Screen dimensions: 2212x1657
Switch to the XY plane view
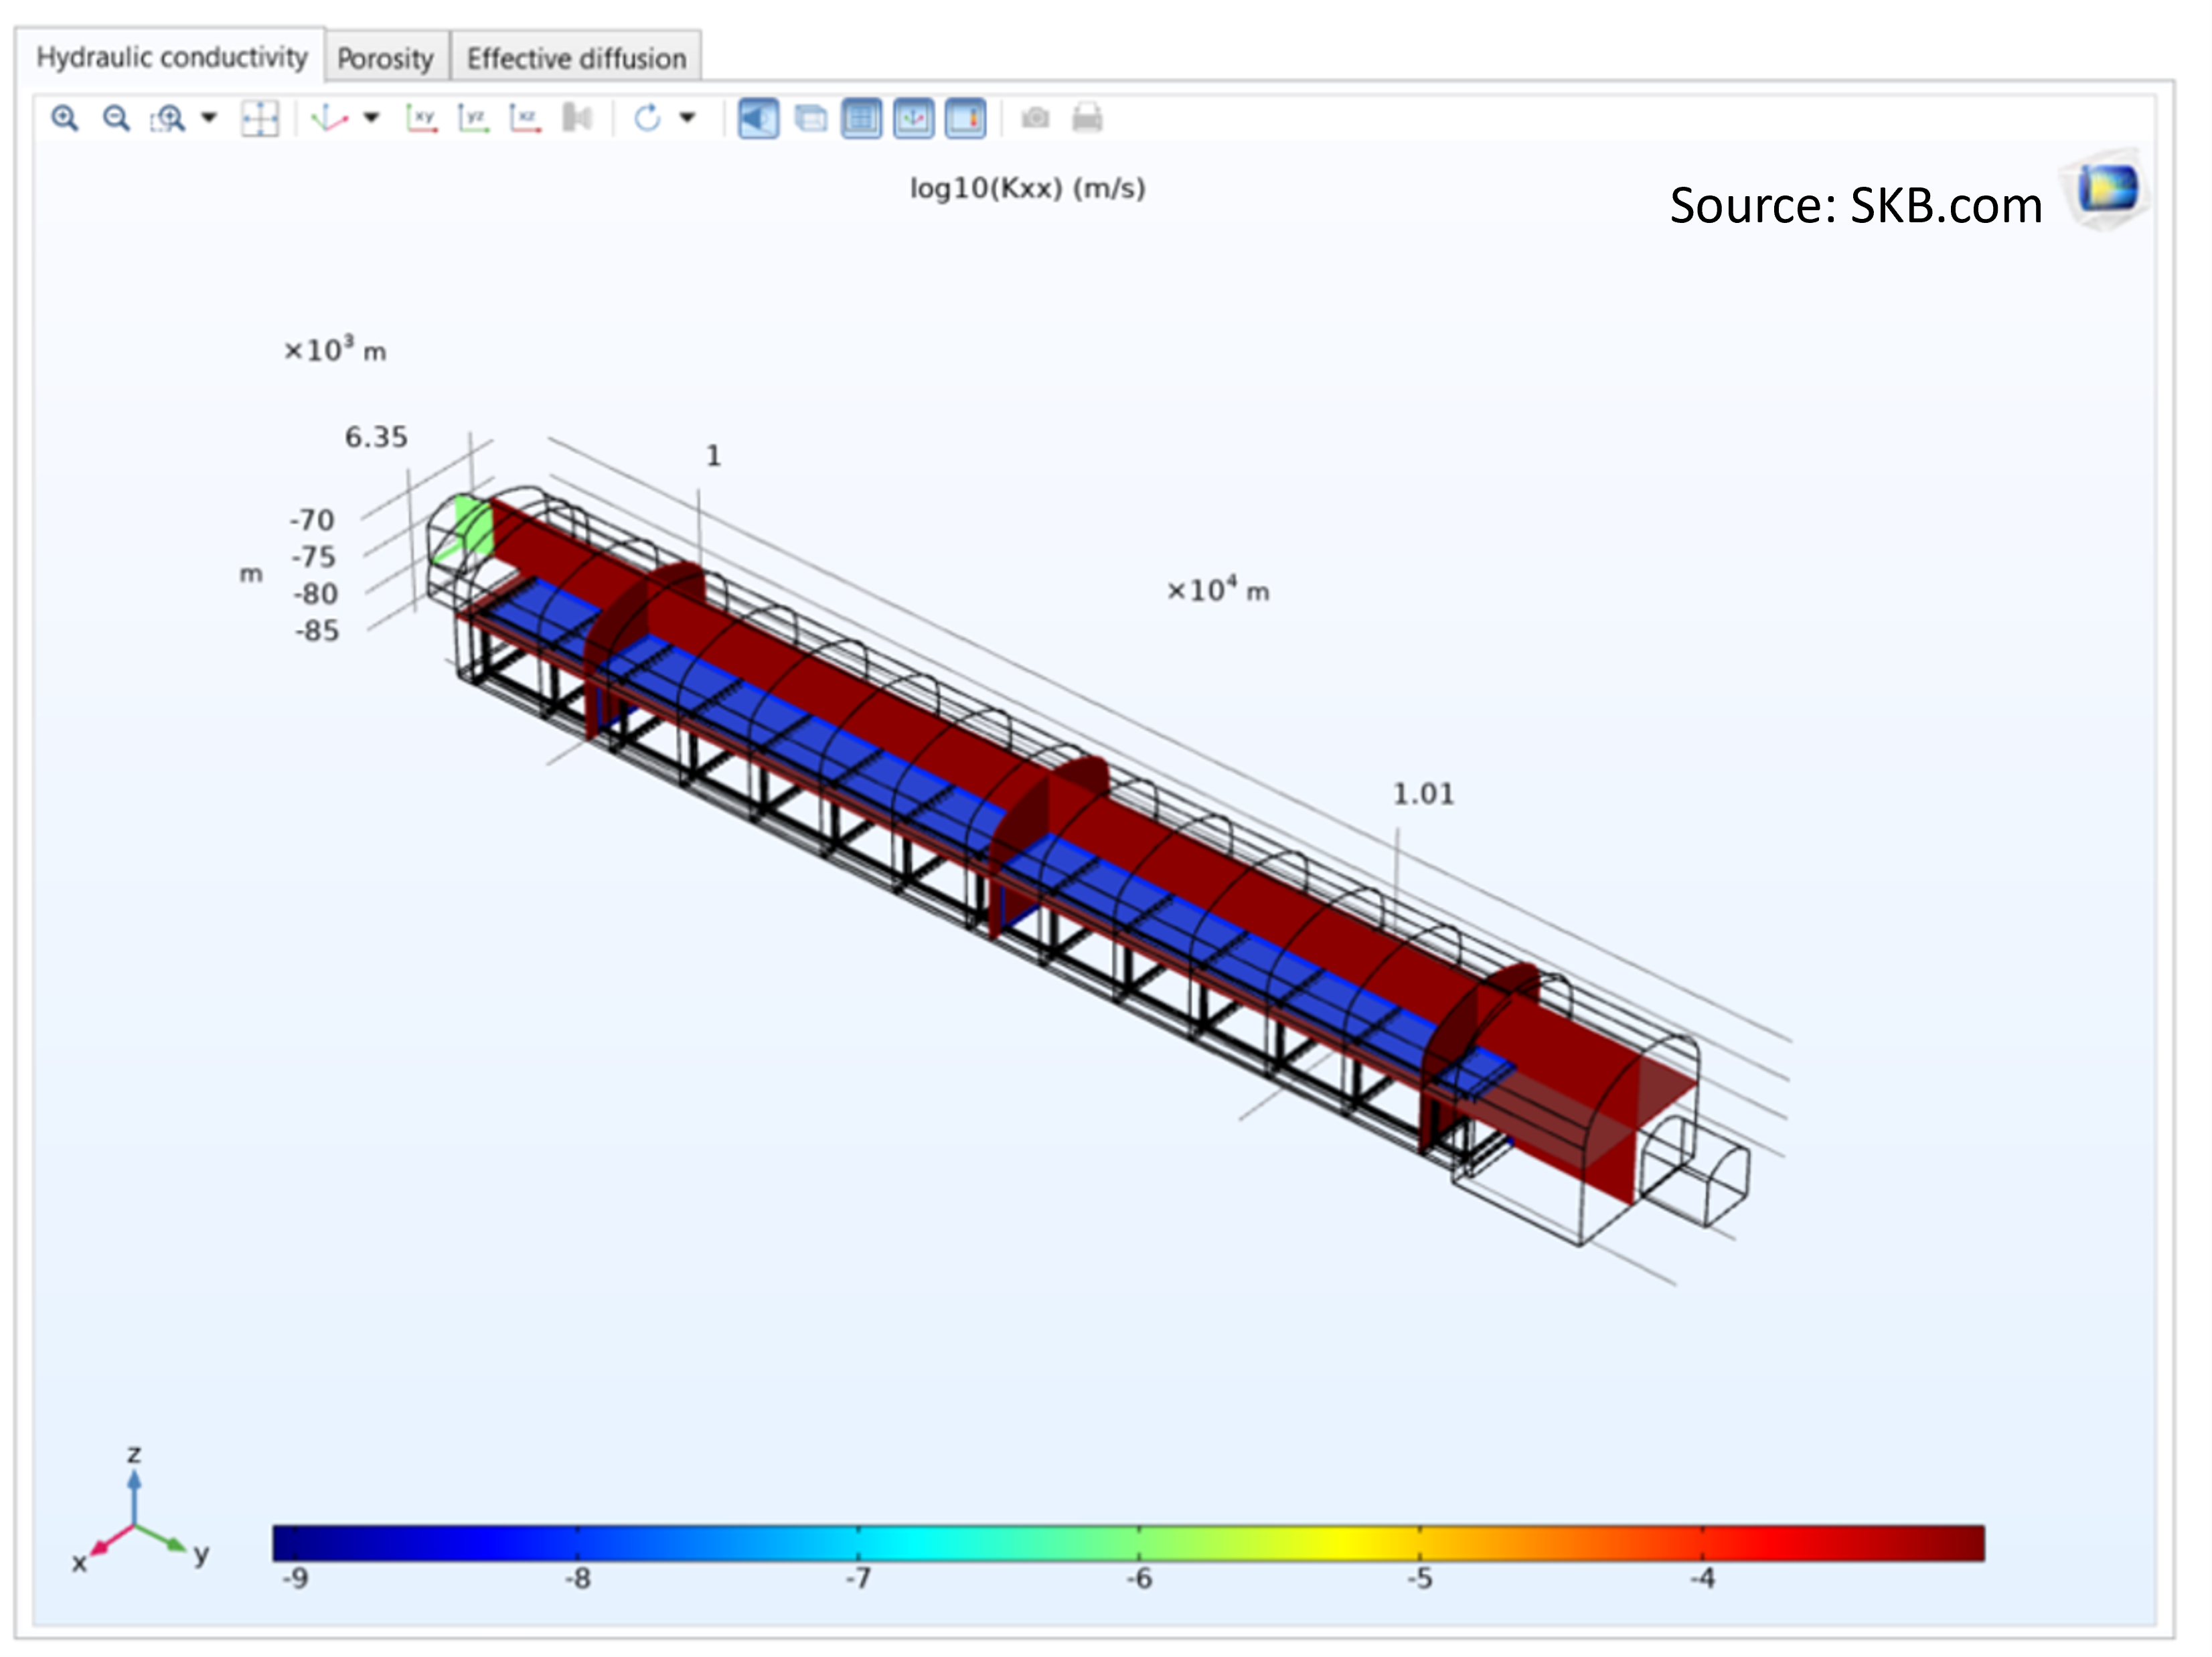422,118
